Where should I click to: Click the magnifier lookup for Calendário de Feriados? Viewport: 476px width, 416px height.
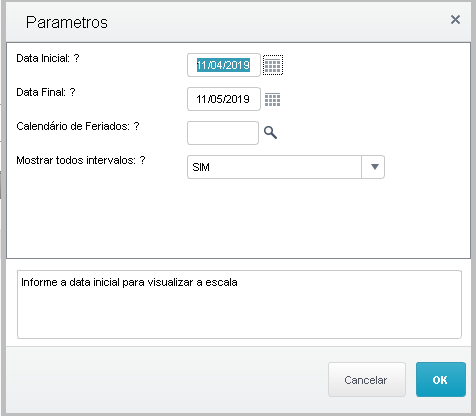tap(270, 133)
